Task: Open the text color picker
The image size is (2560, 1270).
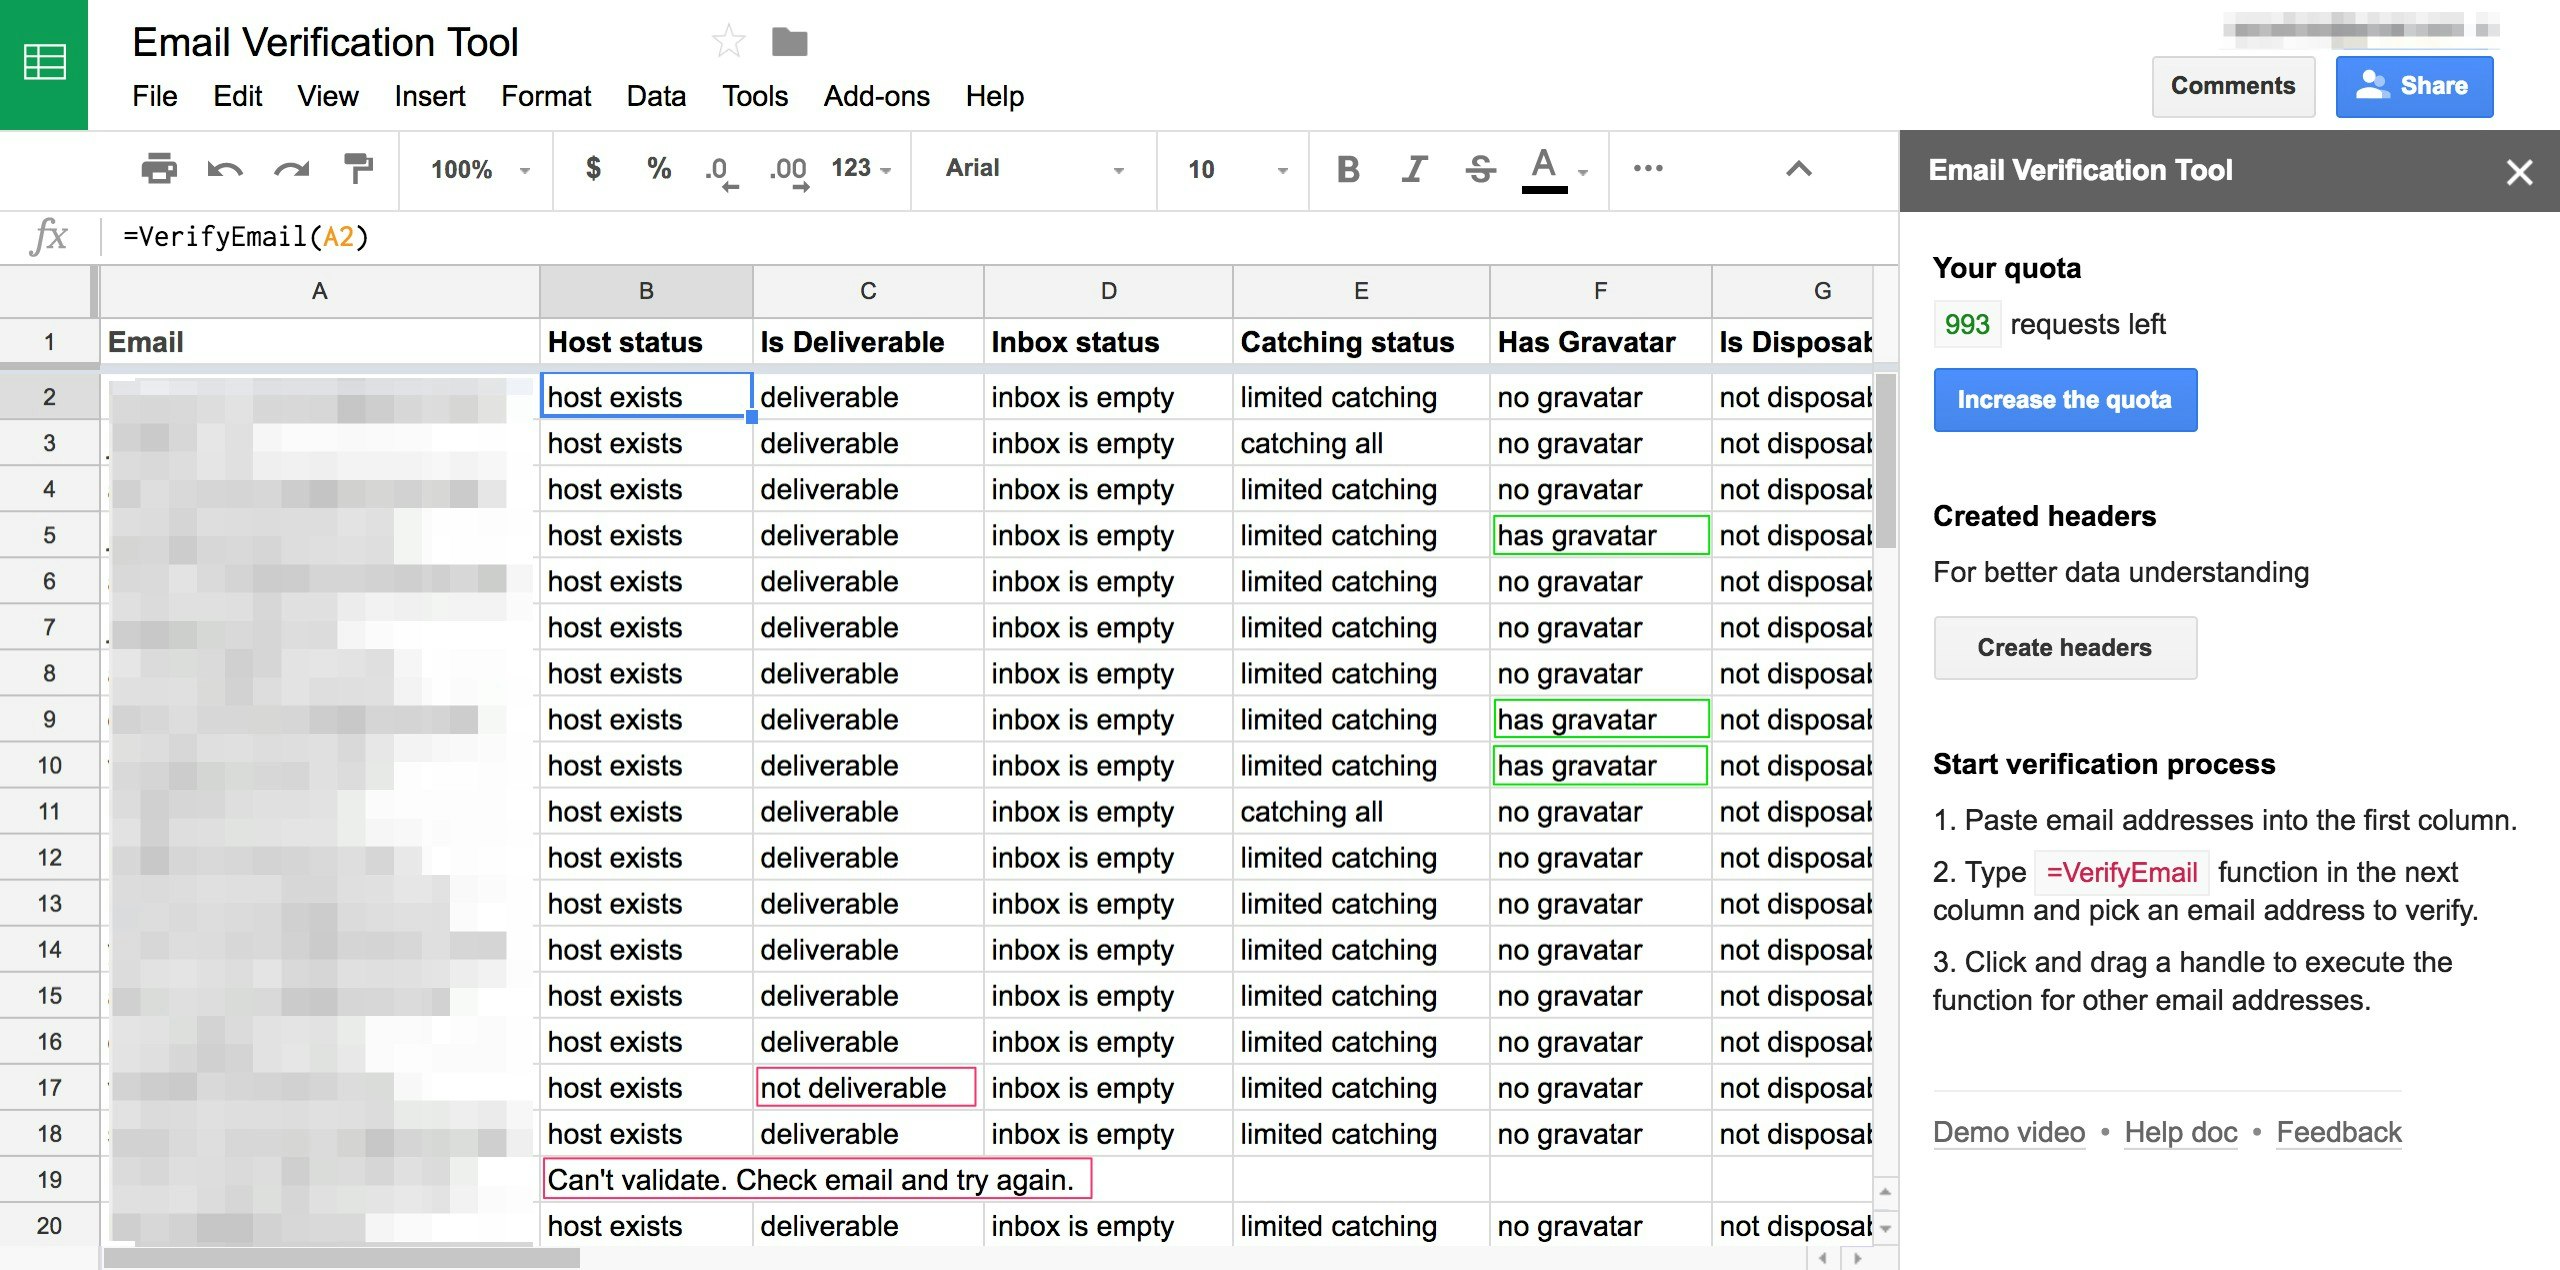Action: [1555, 170]
